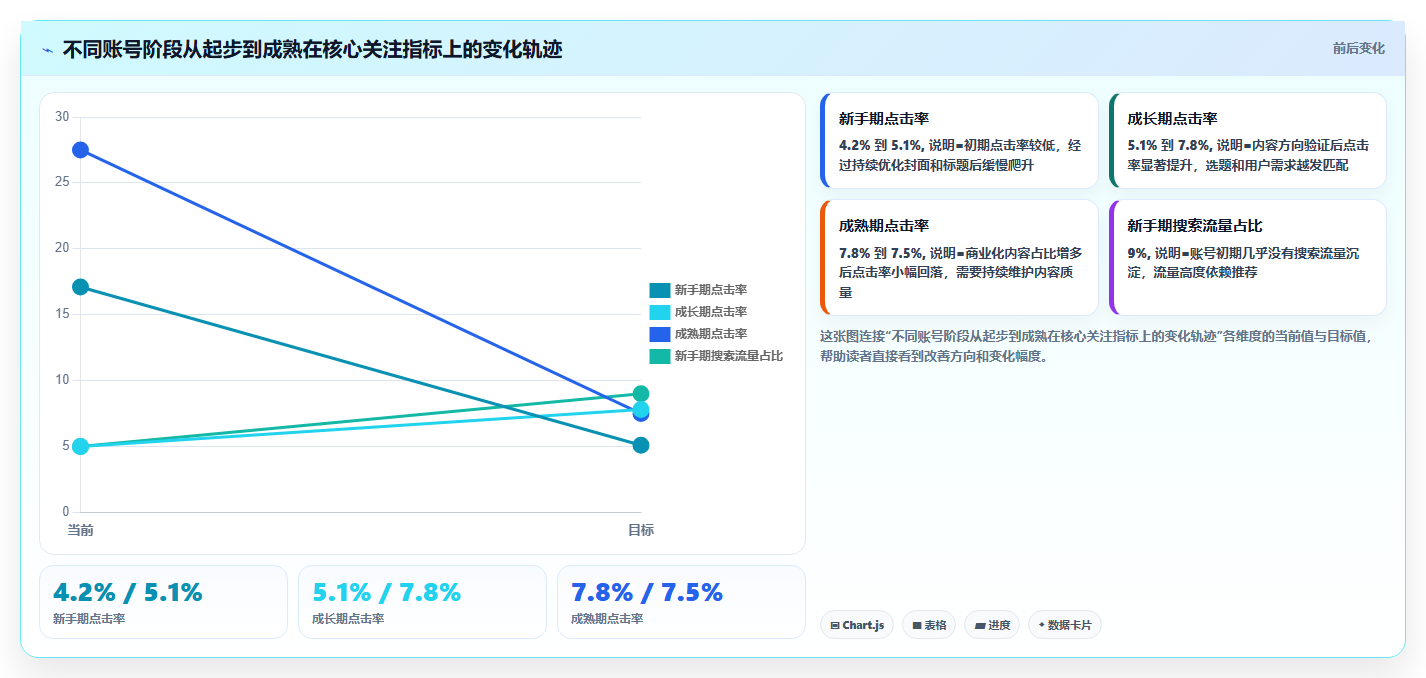Toggle the 新手期点击率 legend swatch
1426x678 pixels.
pos(659,290)
